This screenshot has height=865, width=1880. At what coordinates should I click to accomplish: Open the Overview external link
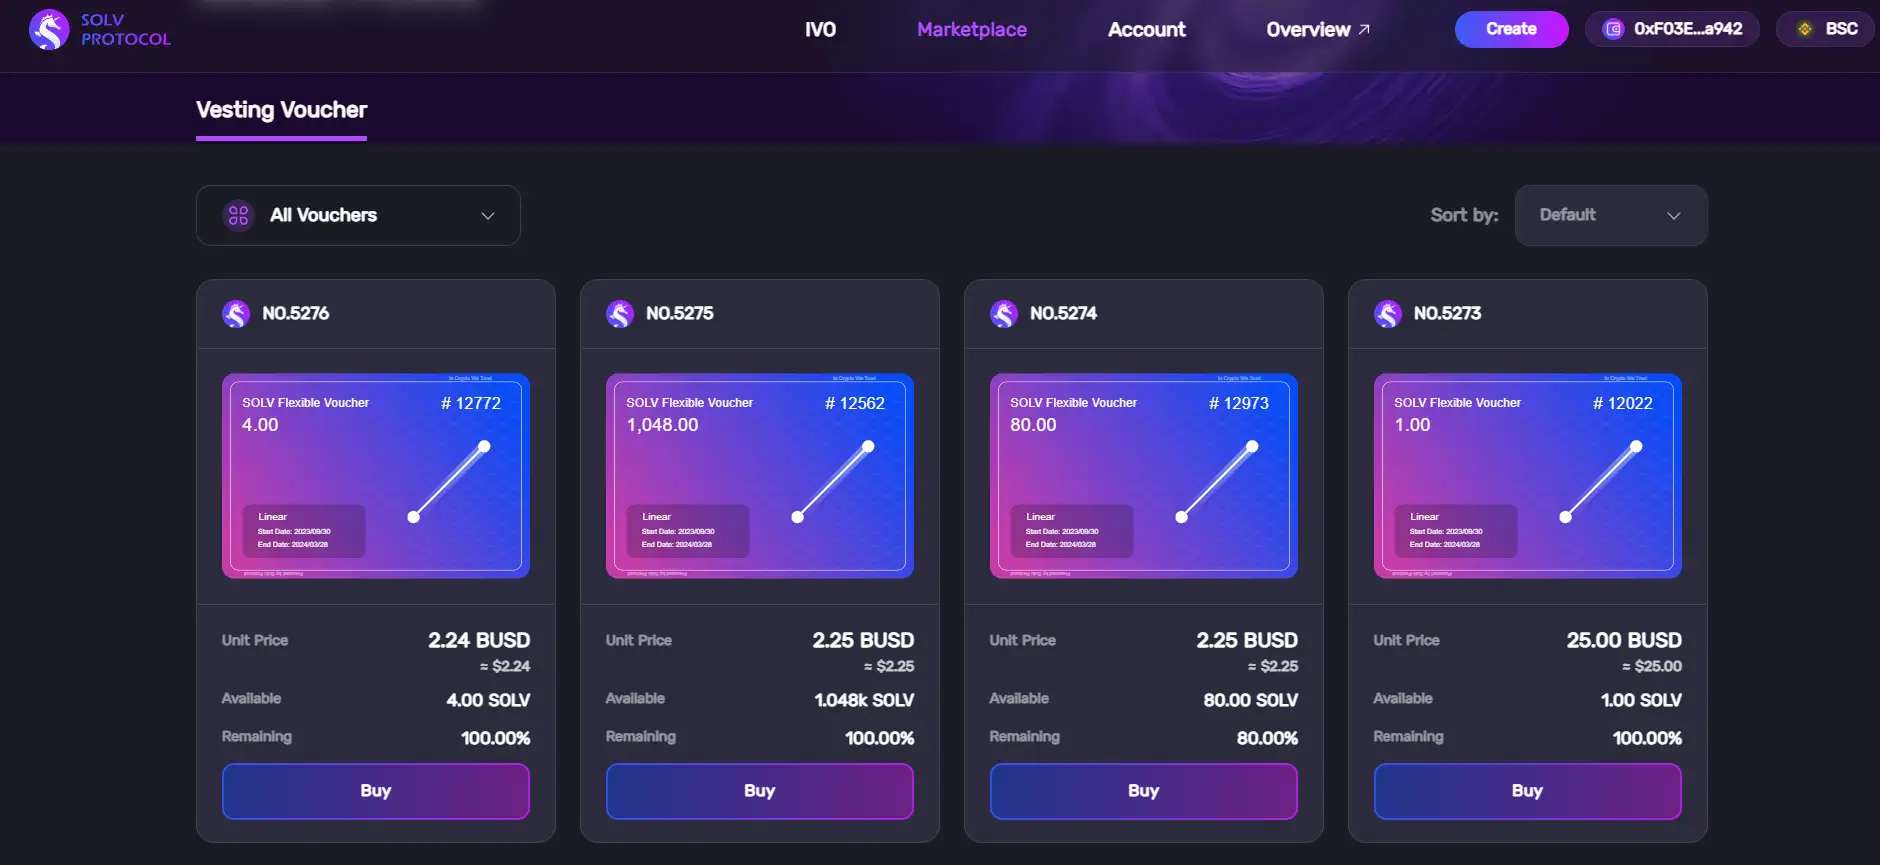tap(1317, 30)
